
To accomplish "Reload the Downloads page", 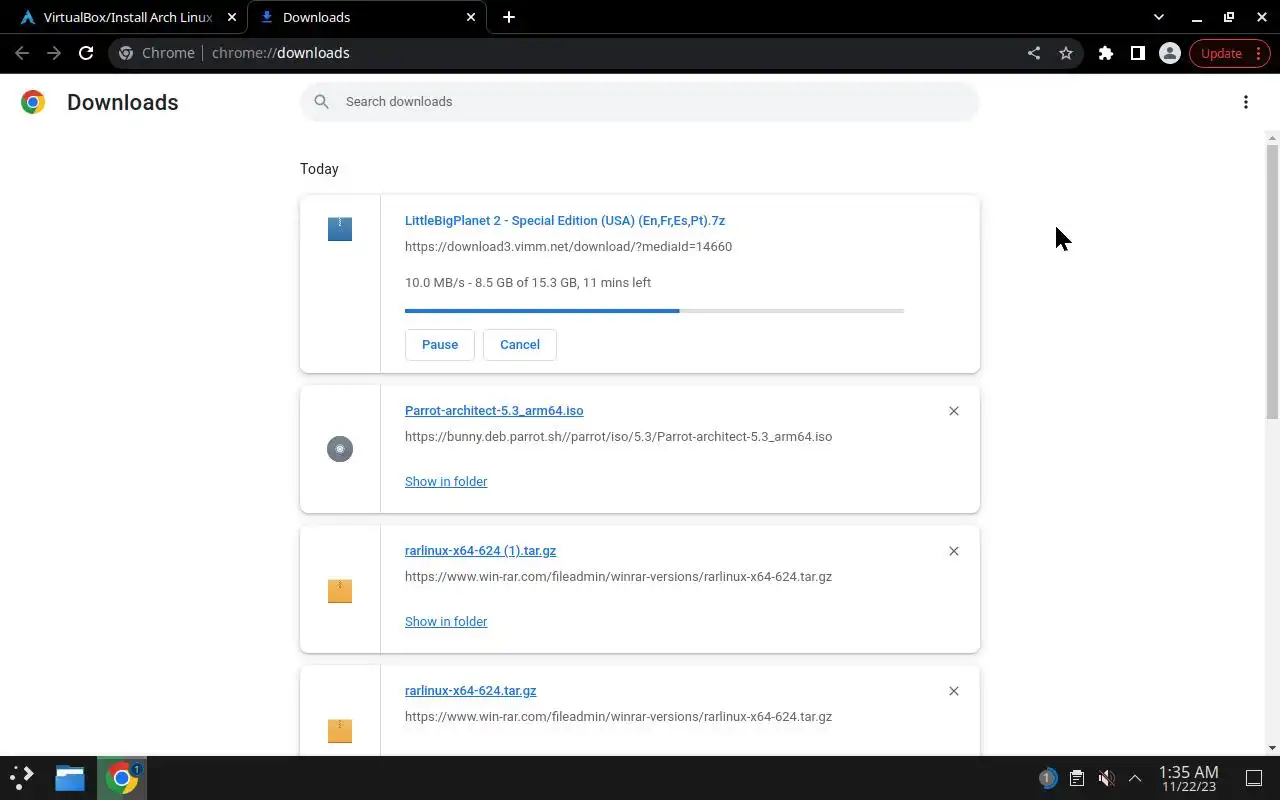I will [x=86, y=53].
